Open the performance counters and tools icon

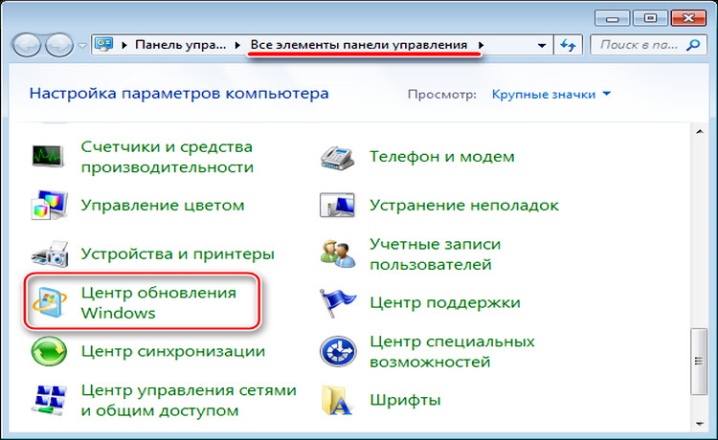click(48, 156)
